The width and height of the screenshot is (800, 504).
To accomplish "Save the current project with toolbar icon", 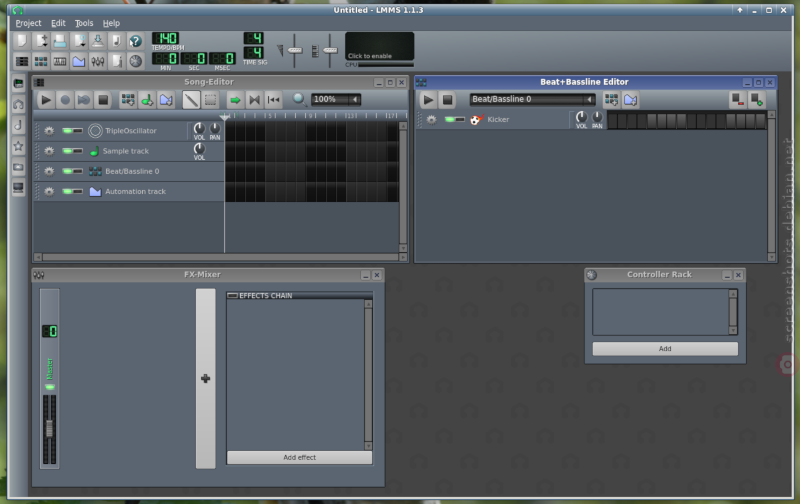I will coord(97,41).
